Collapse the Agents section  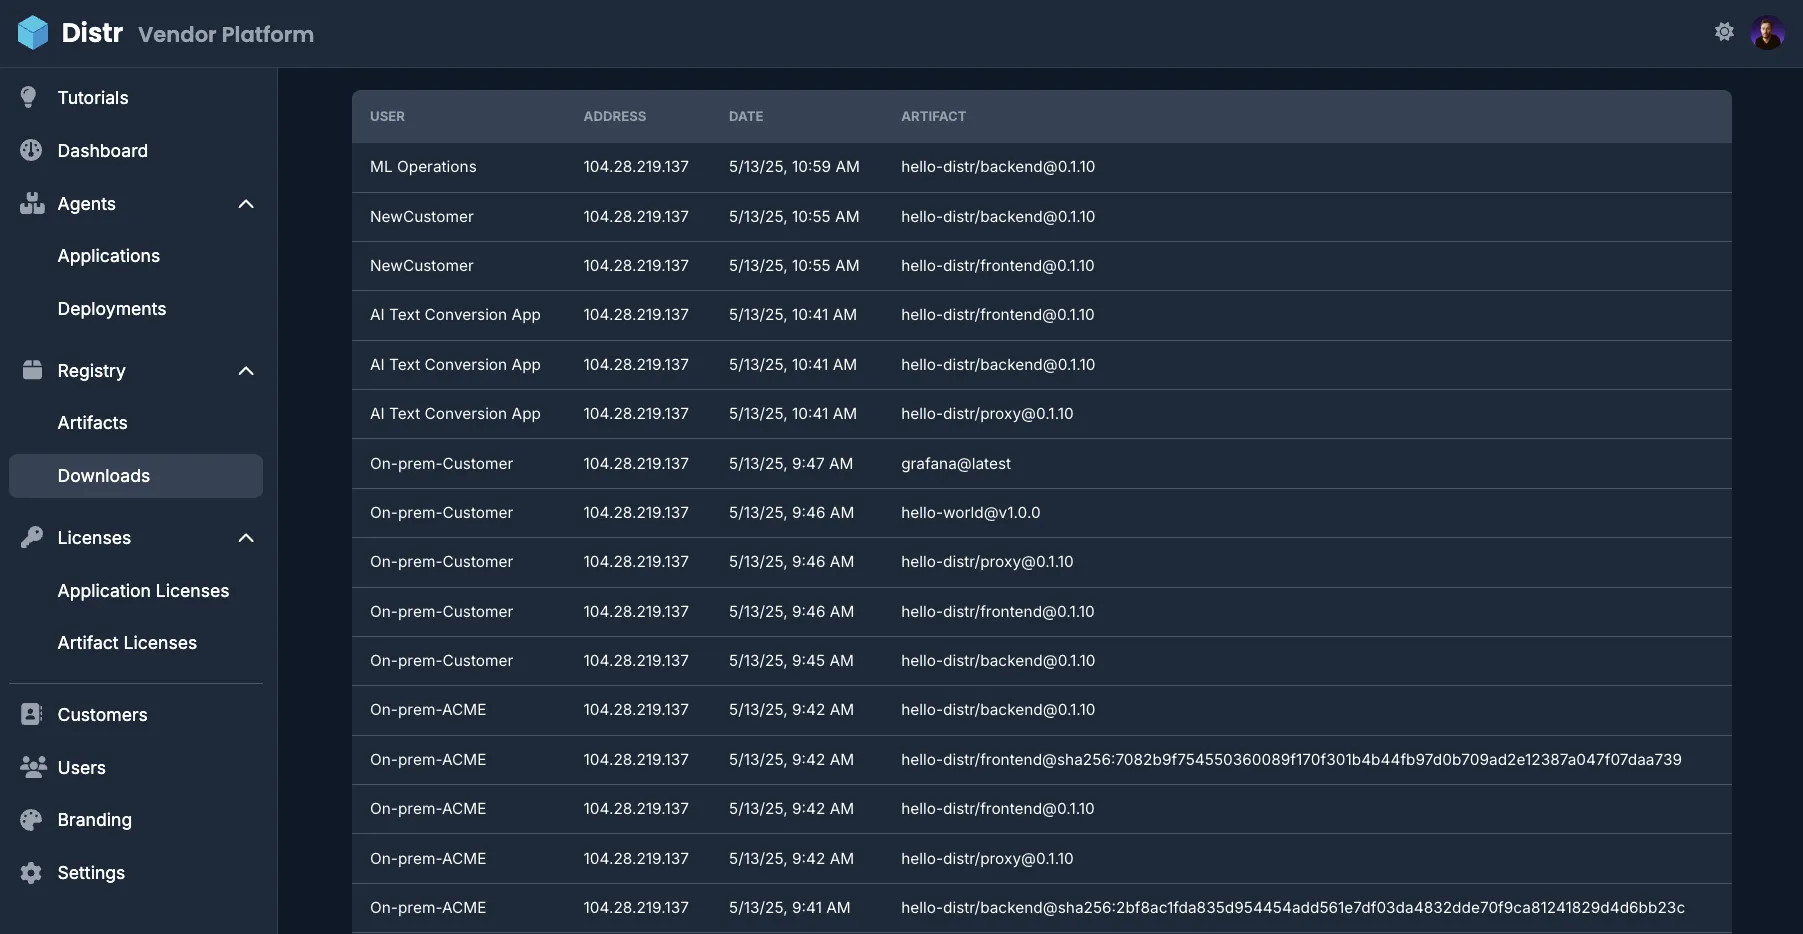(x=246, y=203)
